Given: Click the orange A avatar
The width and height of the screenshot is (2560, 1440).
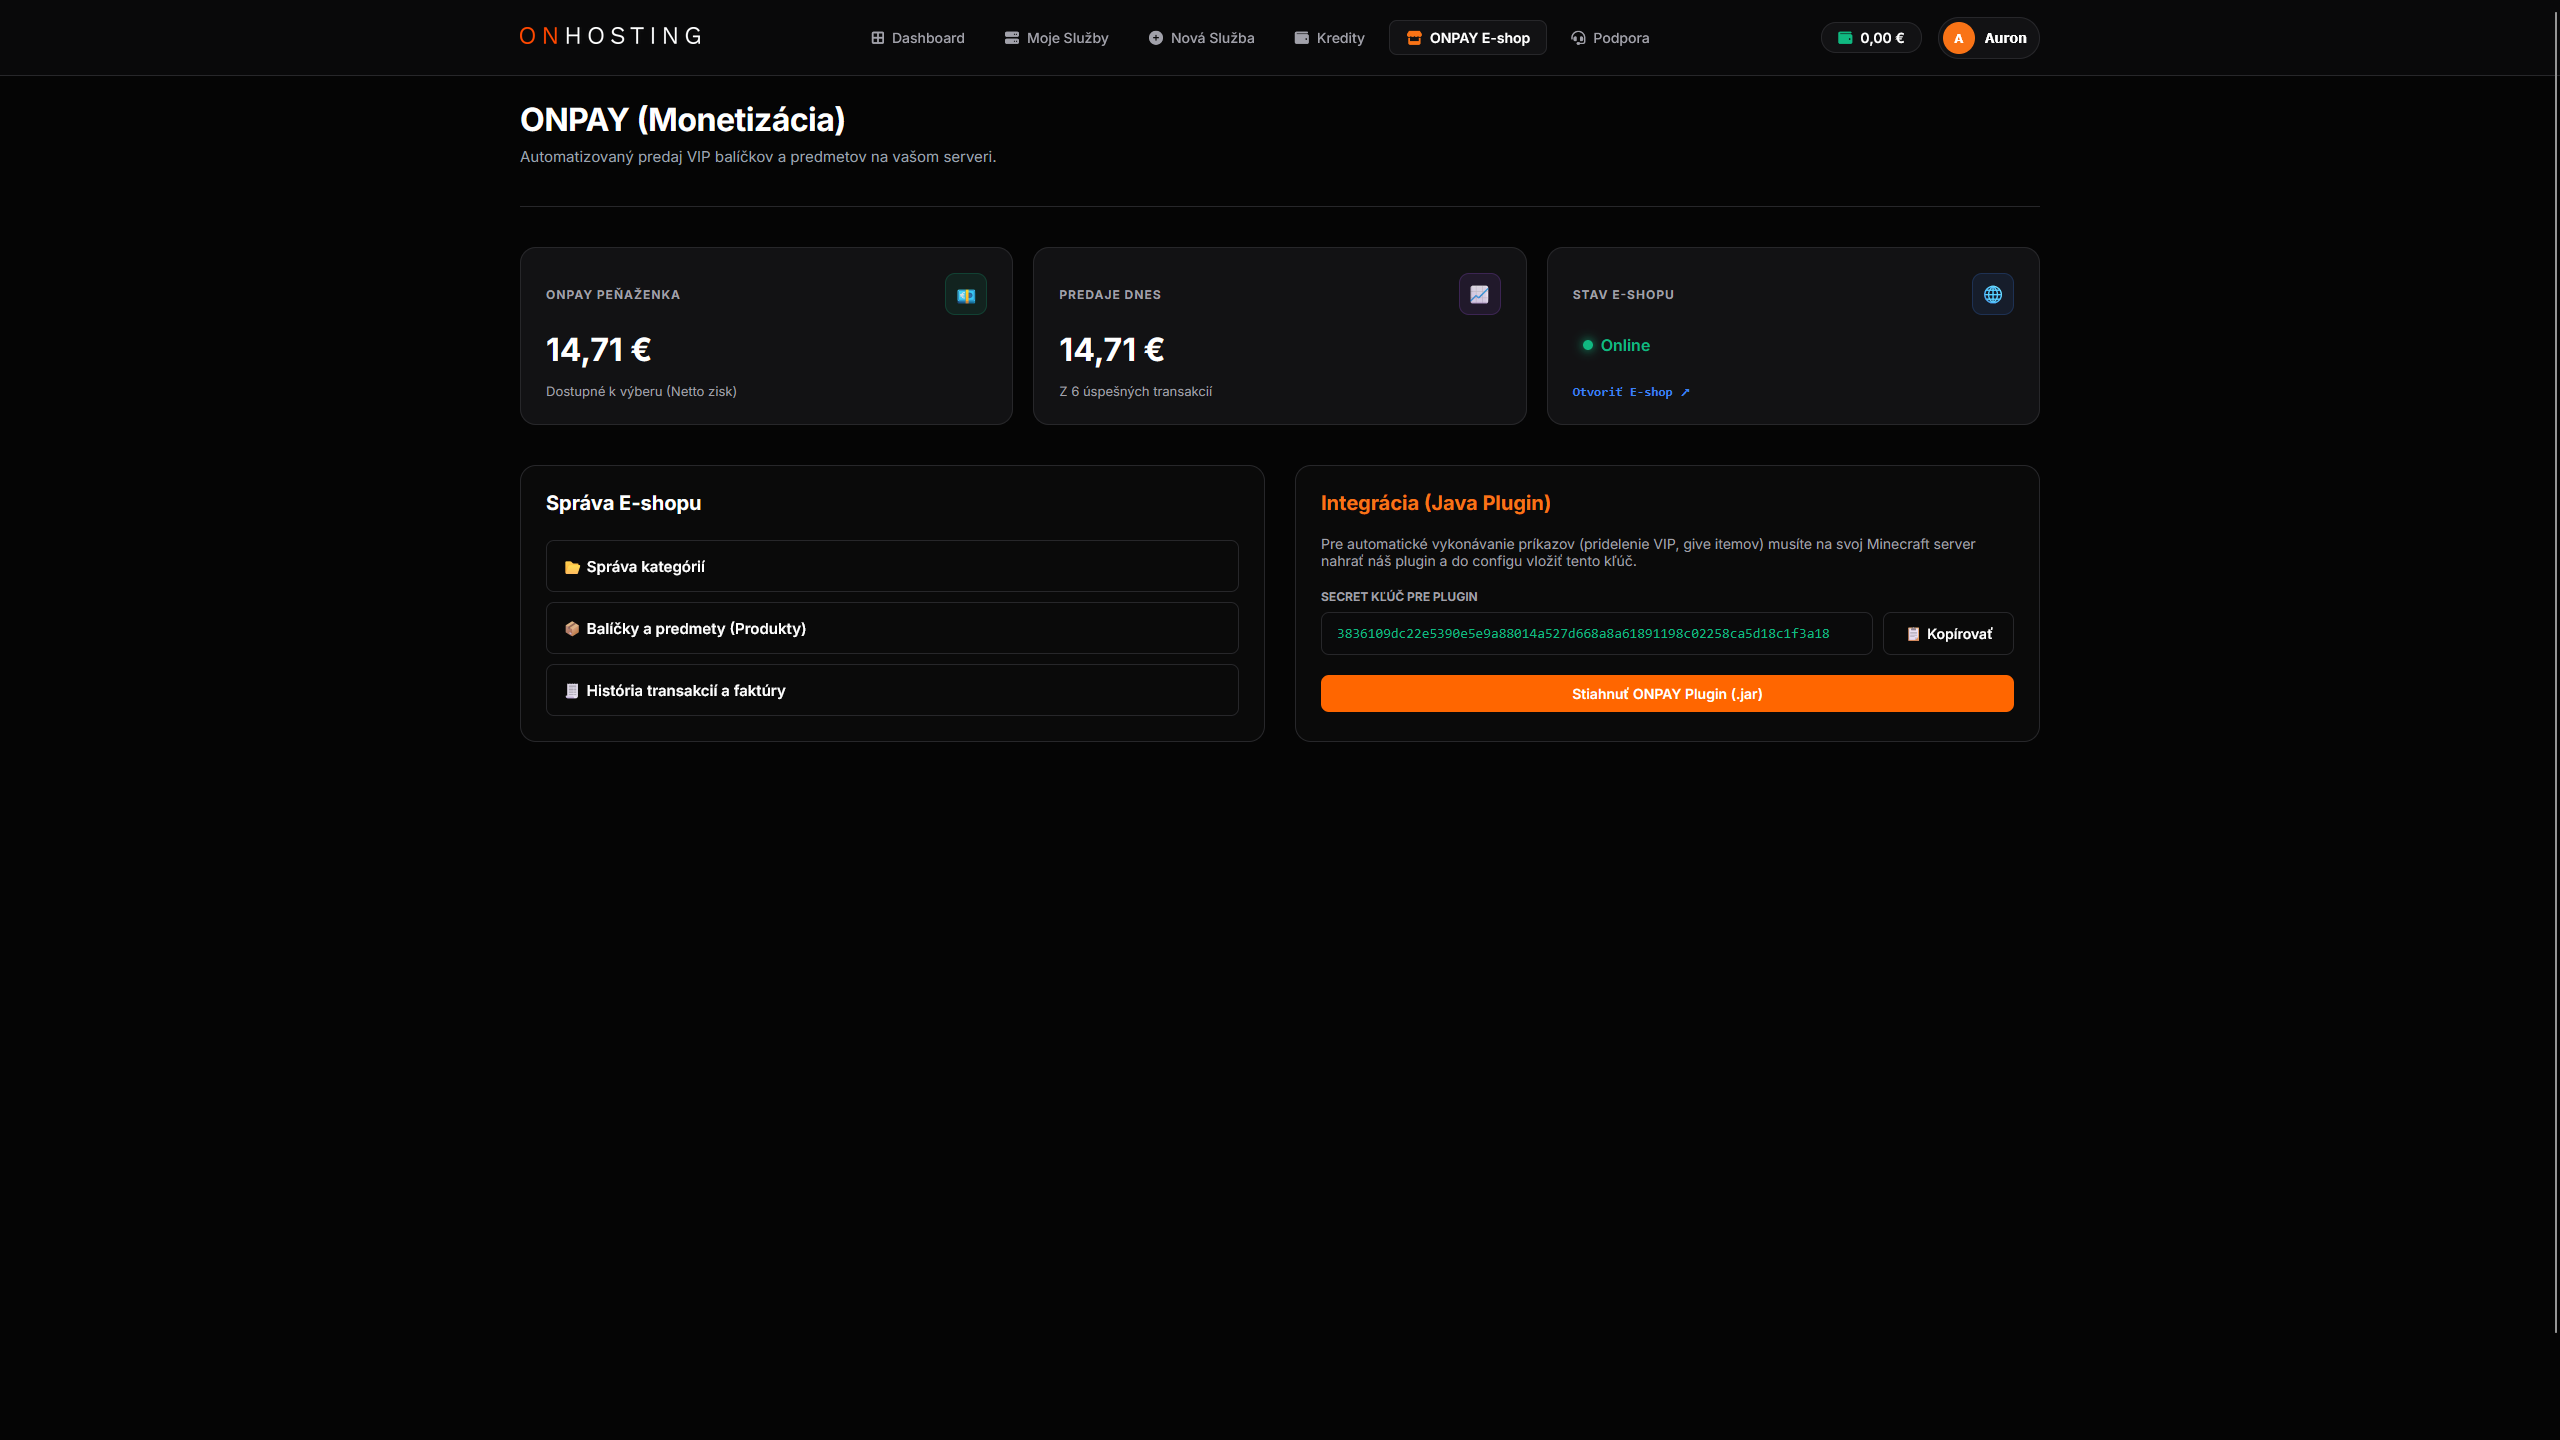Looking at the screenshot, I should click(x=1958, y=38).
